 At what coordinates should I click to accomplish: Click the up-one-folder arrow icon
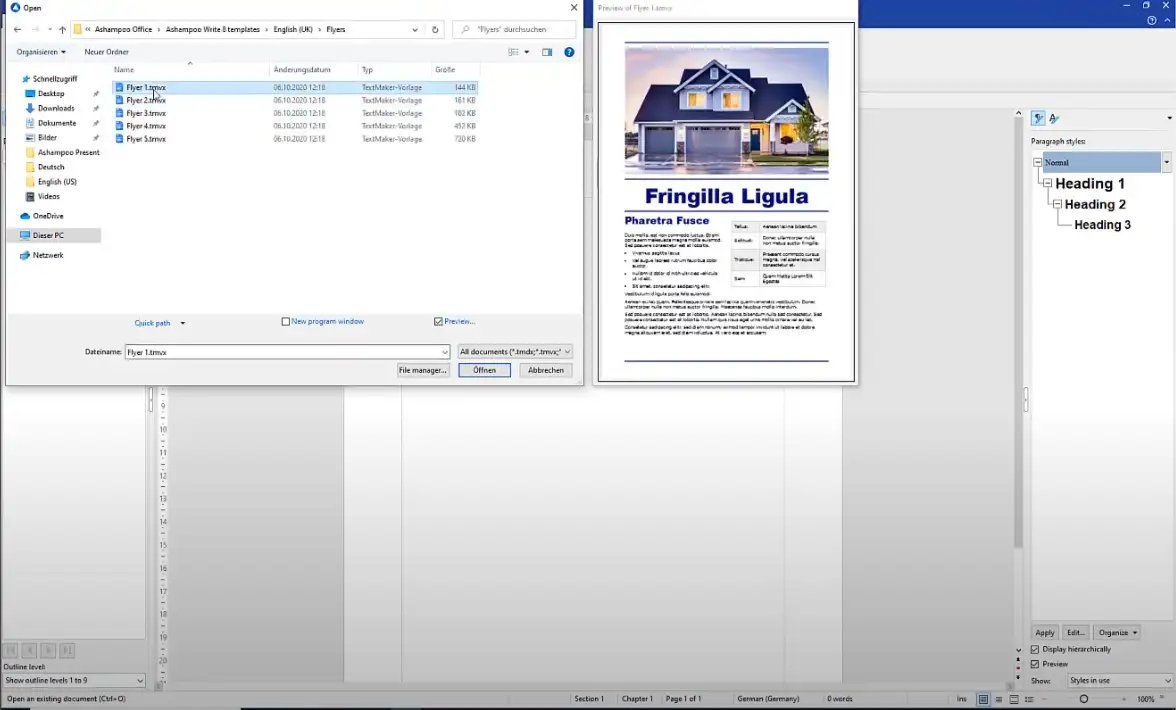point(62,30)
